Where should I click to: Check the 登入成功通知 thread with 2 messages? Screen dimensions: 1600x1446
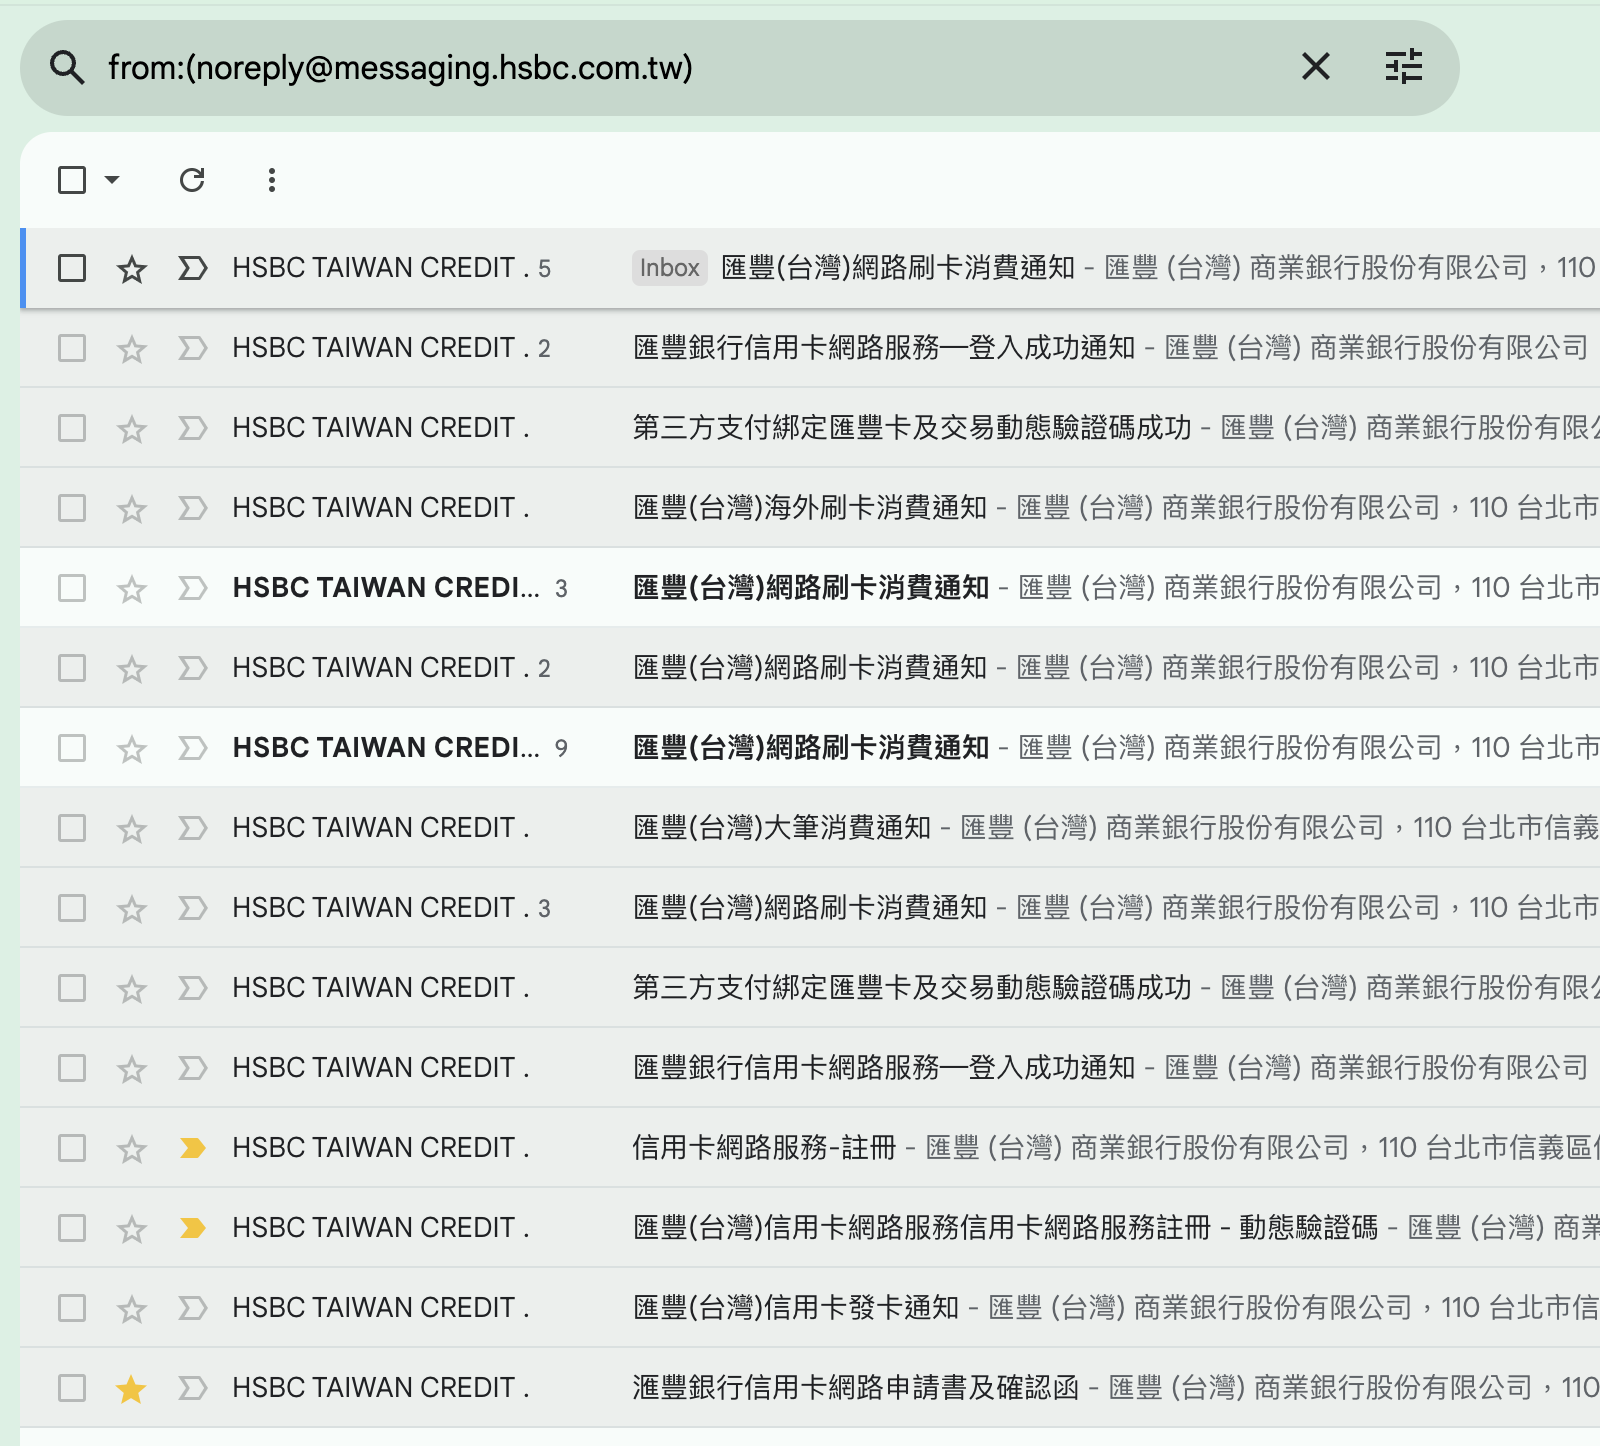click(x=72, y=348)
